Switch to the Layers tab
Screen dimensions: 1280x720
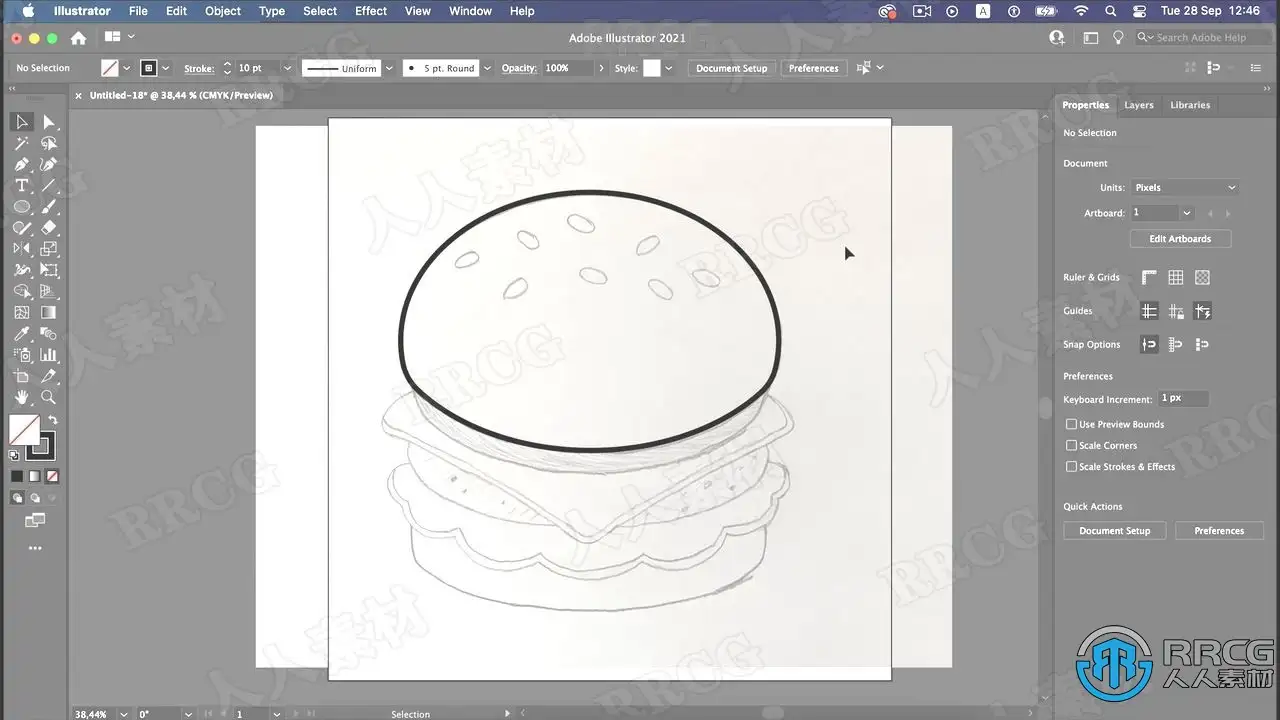click(1138, 105)
